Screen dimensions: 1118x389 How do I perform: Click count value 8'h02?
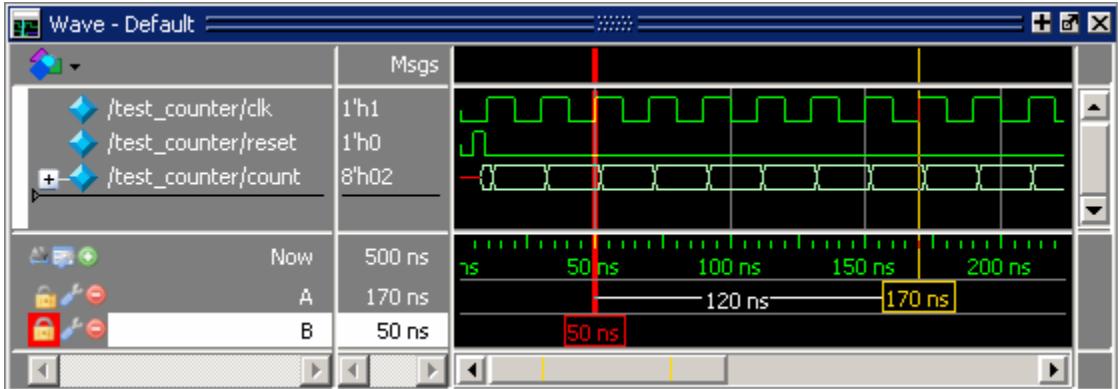click(x=367, y=177)
